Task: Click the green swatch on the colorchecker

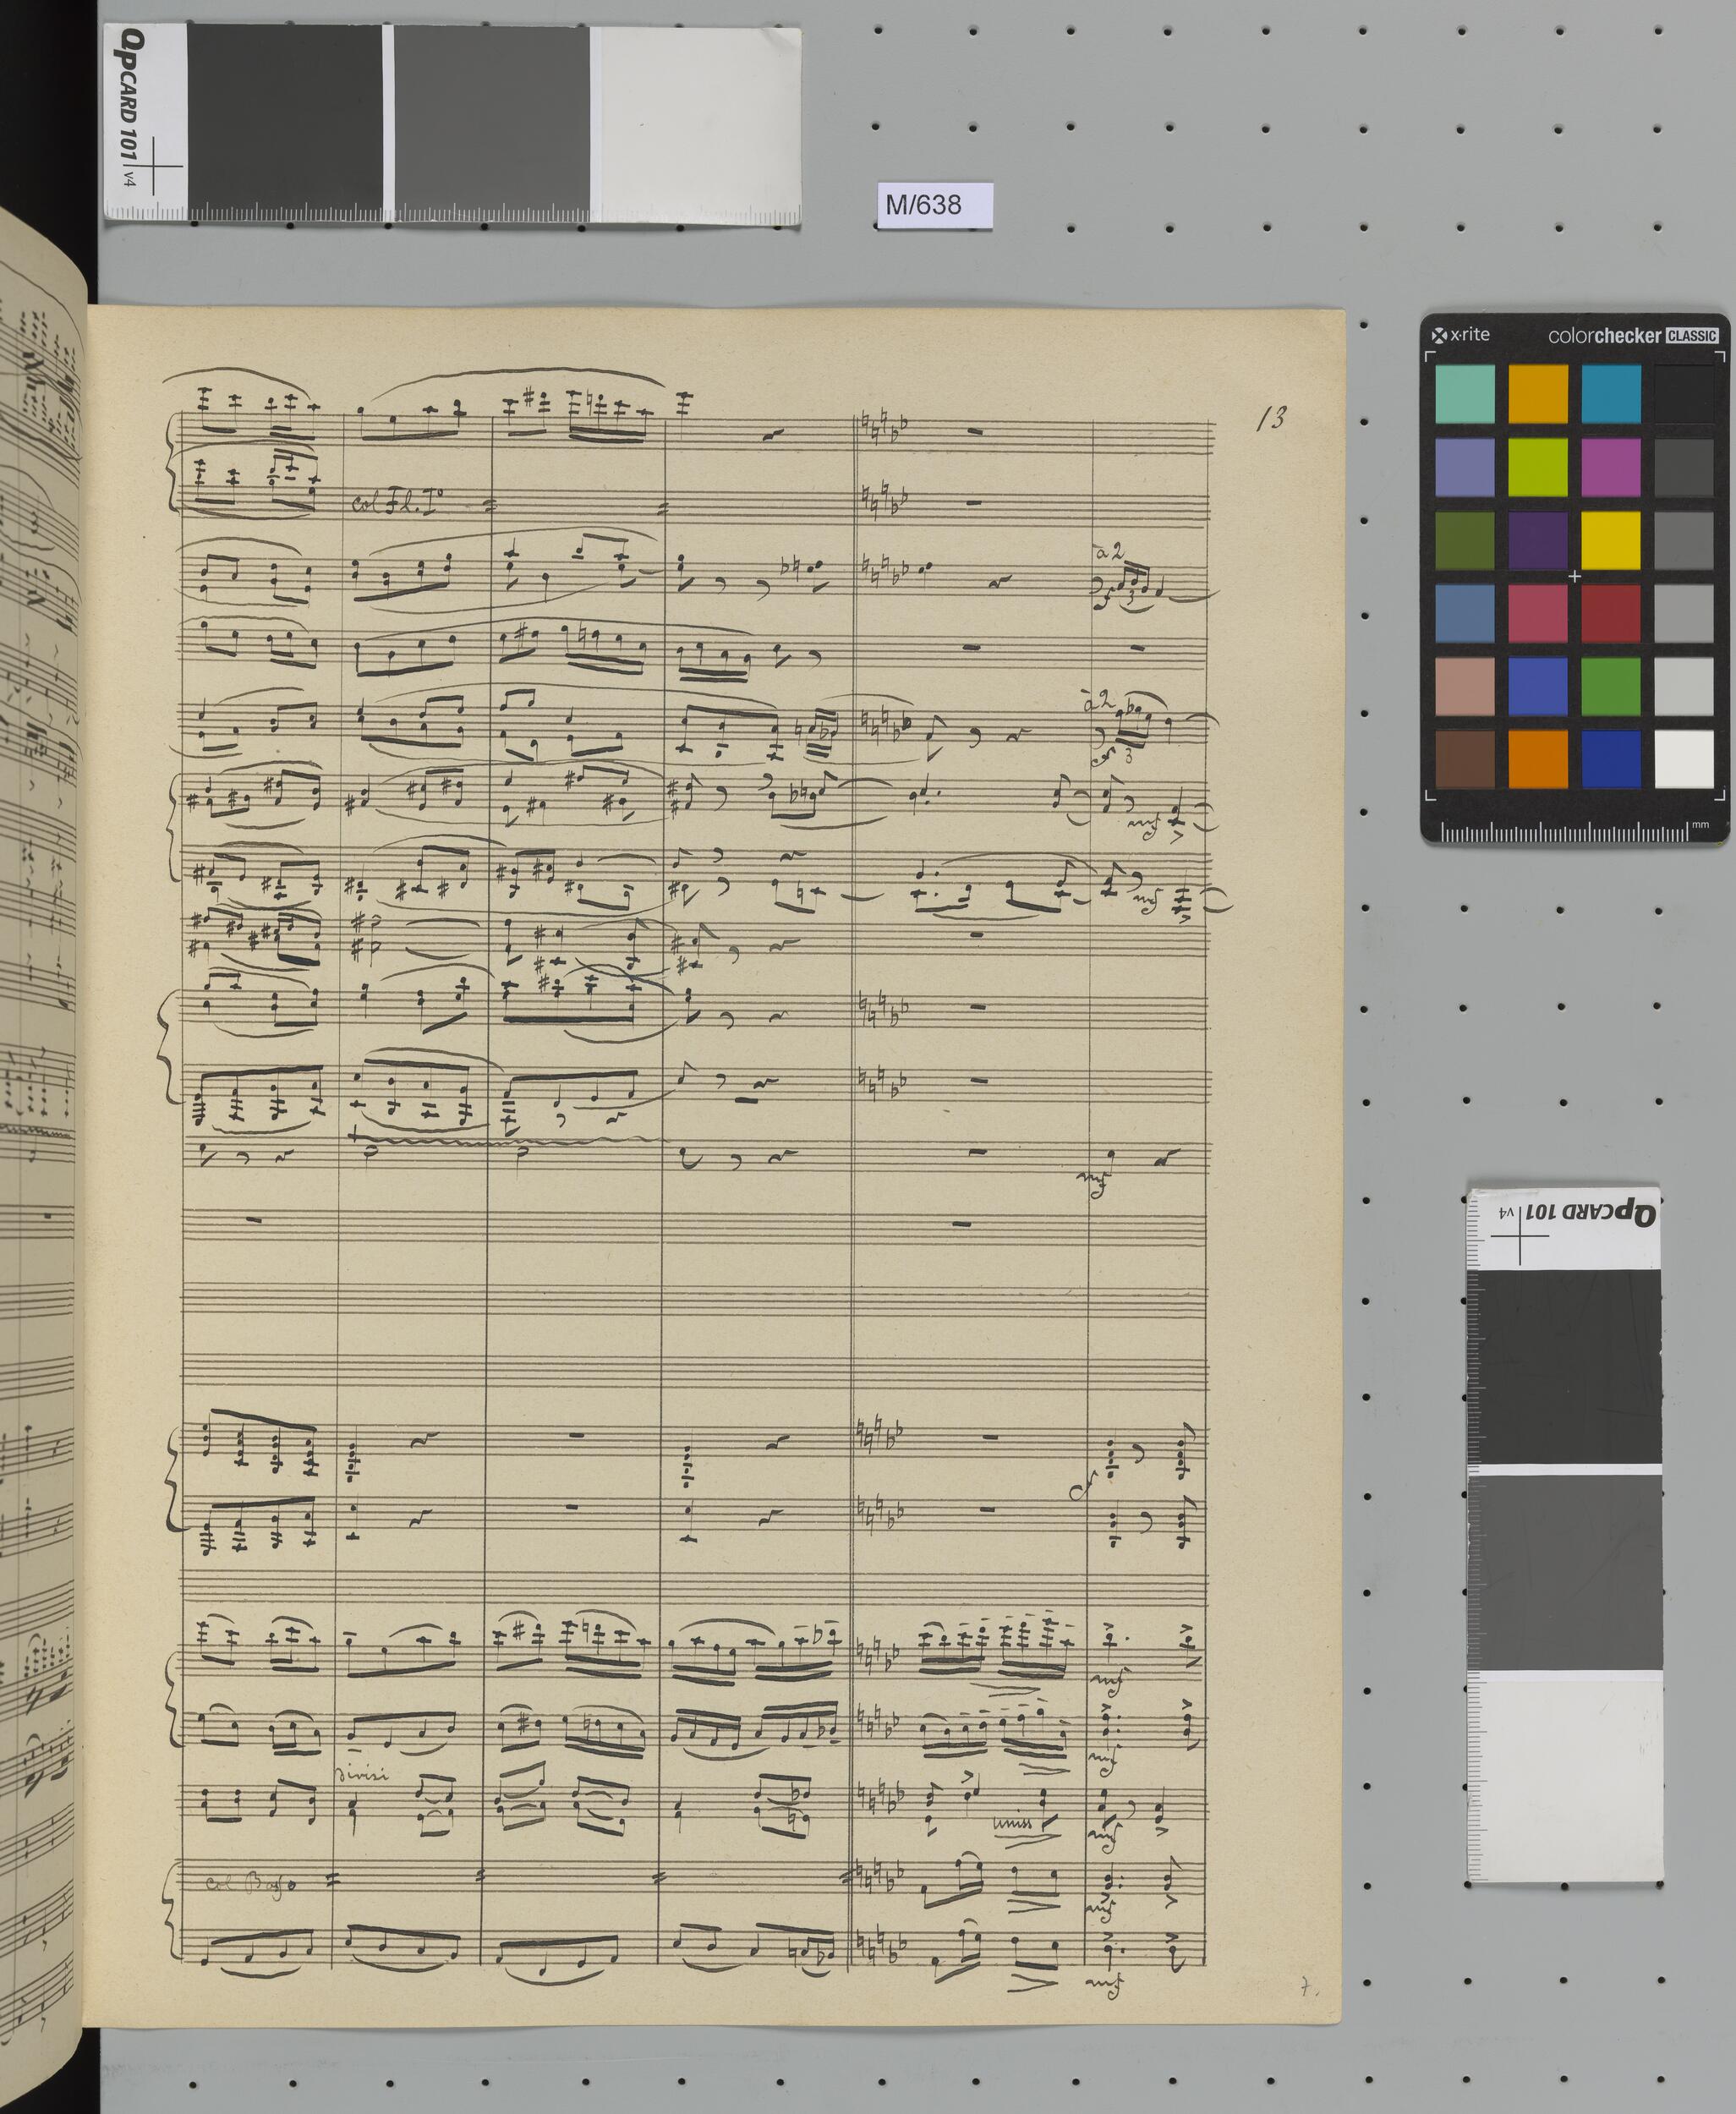Action: tap(1611, 686)
